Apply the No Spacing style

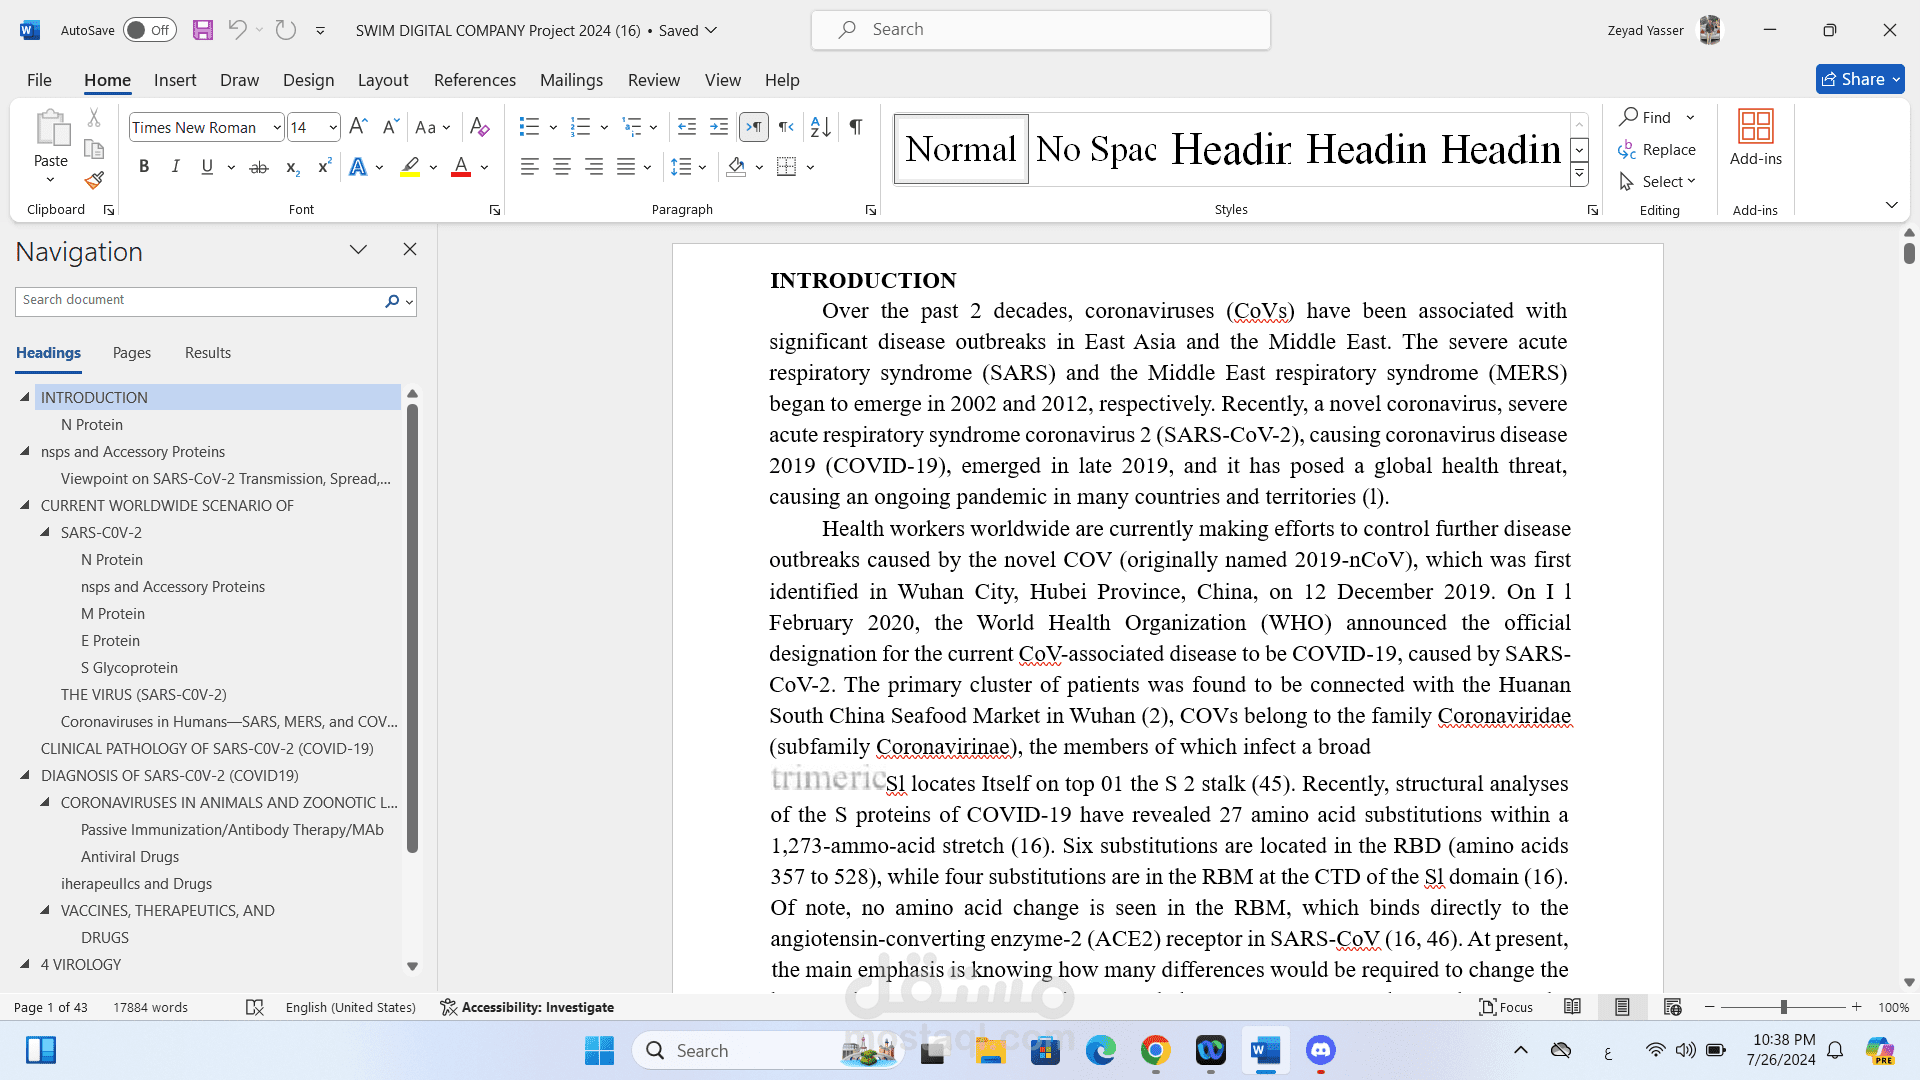coord(1096,149)
